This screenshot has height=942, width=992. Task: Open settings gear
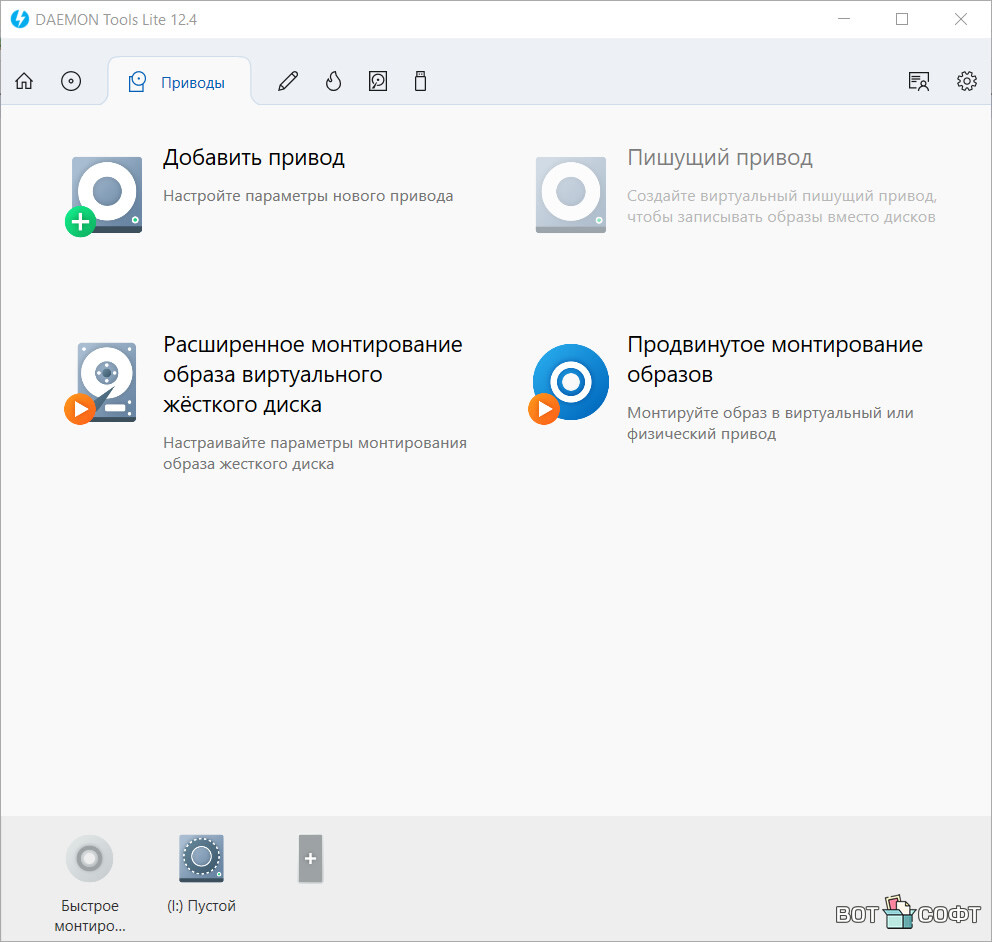click(x=967, y=82)
